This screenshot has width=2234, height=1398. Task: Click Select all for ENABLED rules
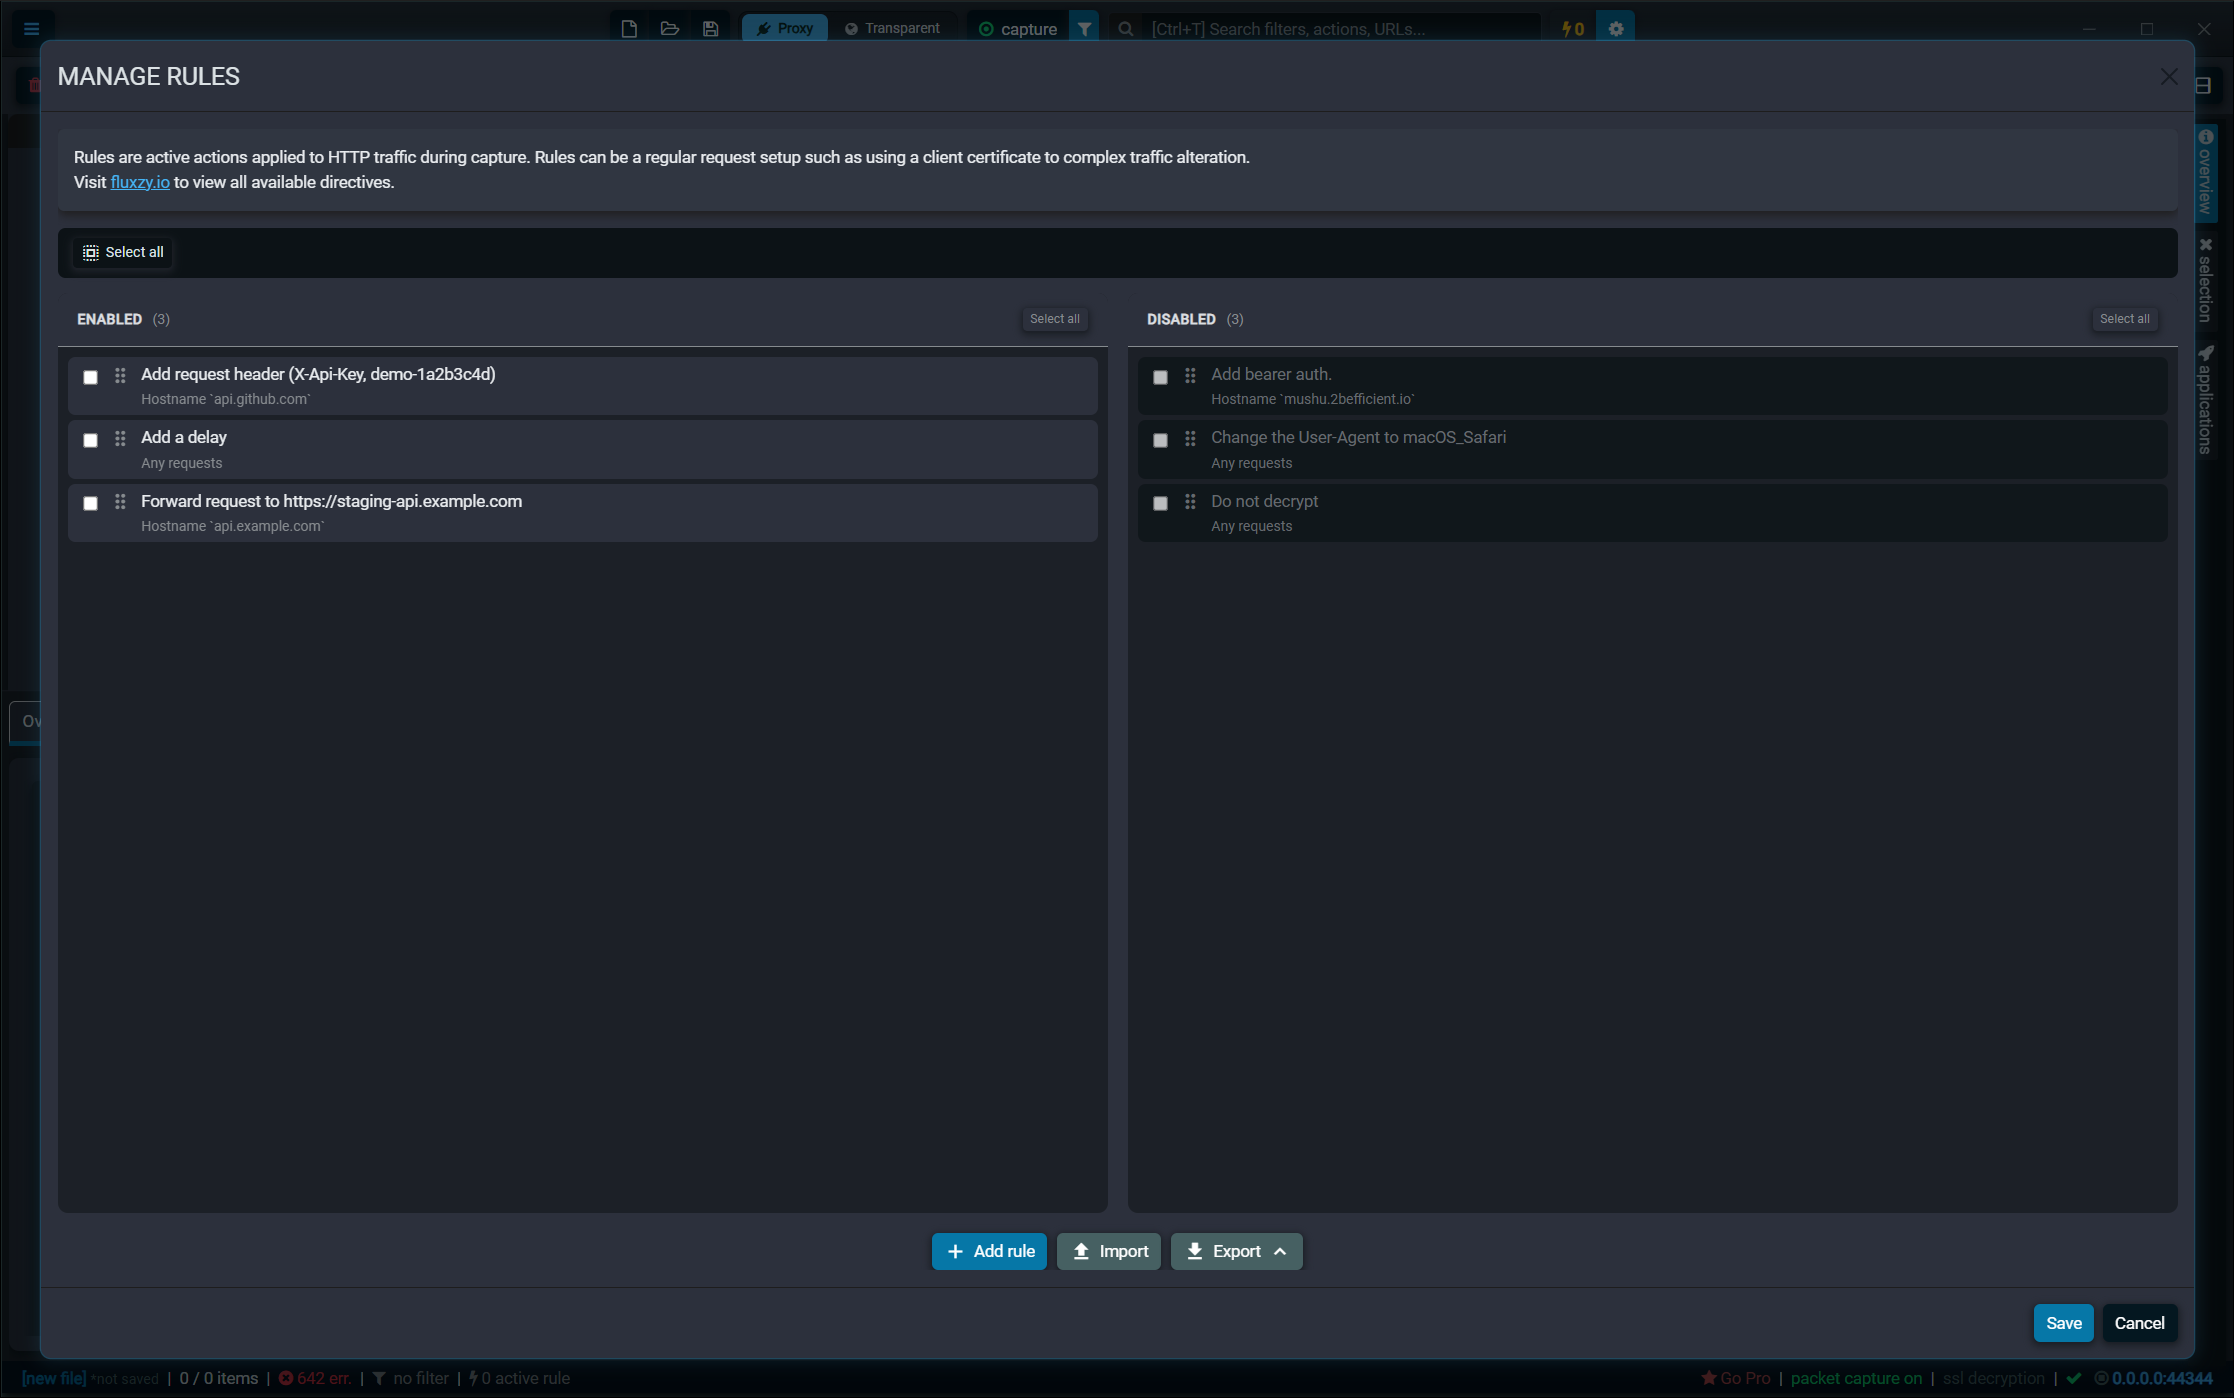[x=1054, y=319]
